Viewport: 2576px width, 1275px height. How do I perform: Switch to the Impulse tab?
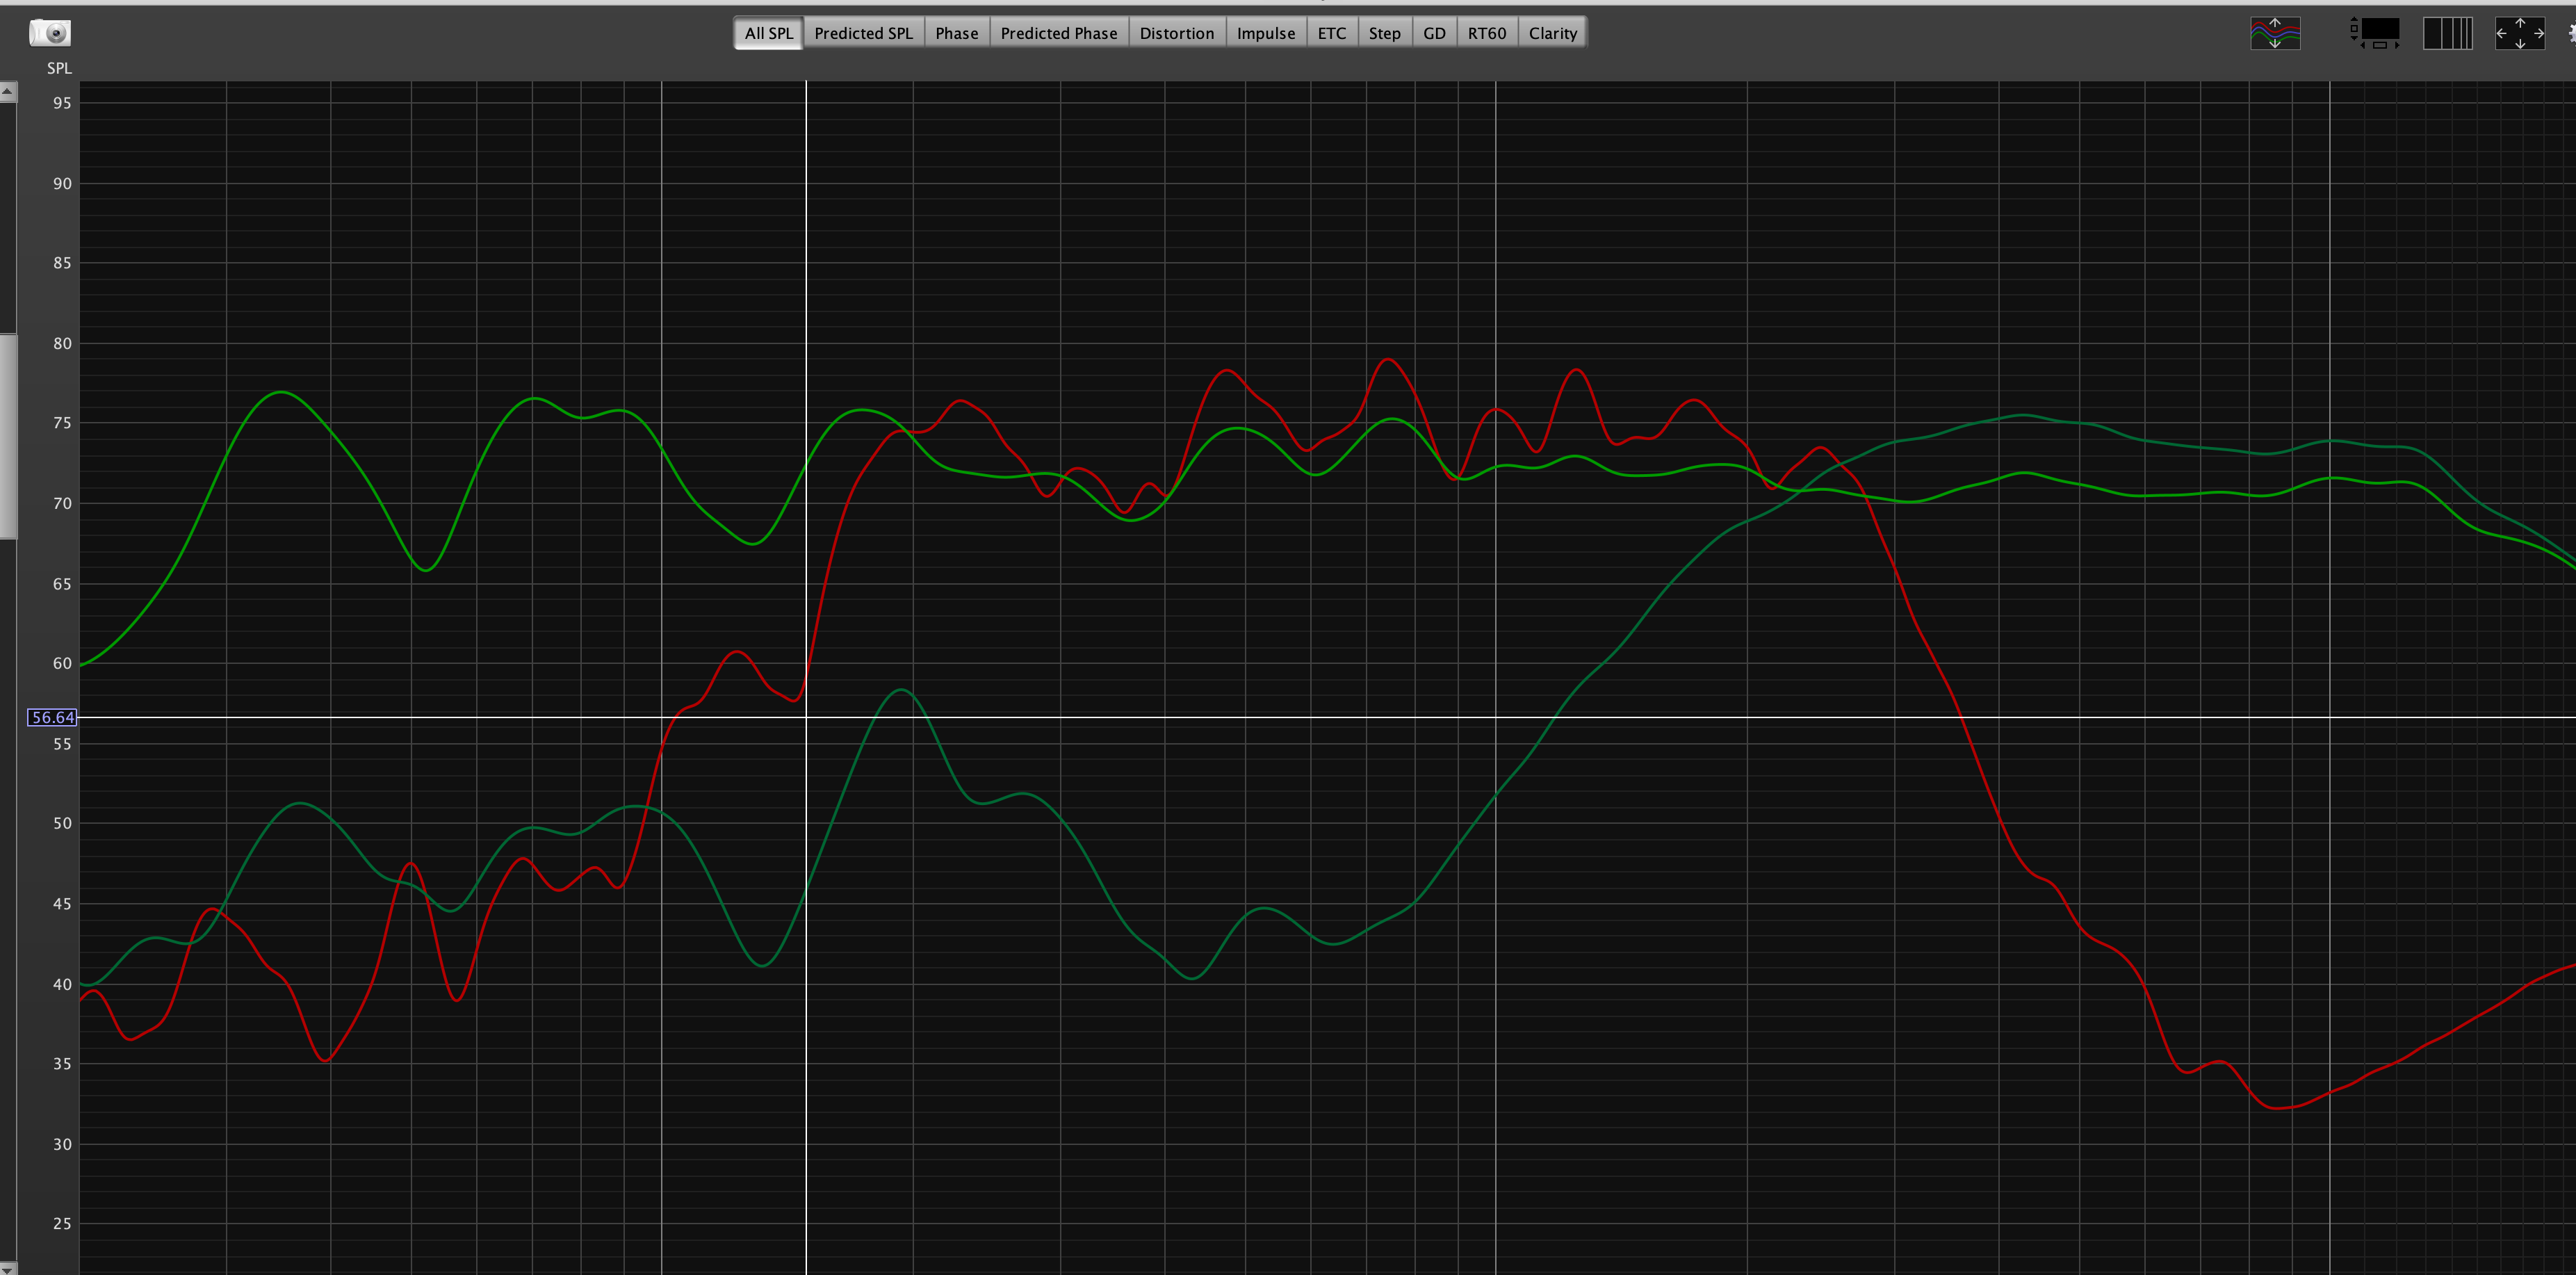(1265, 33)
